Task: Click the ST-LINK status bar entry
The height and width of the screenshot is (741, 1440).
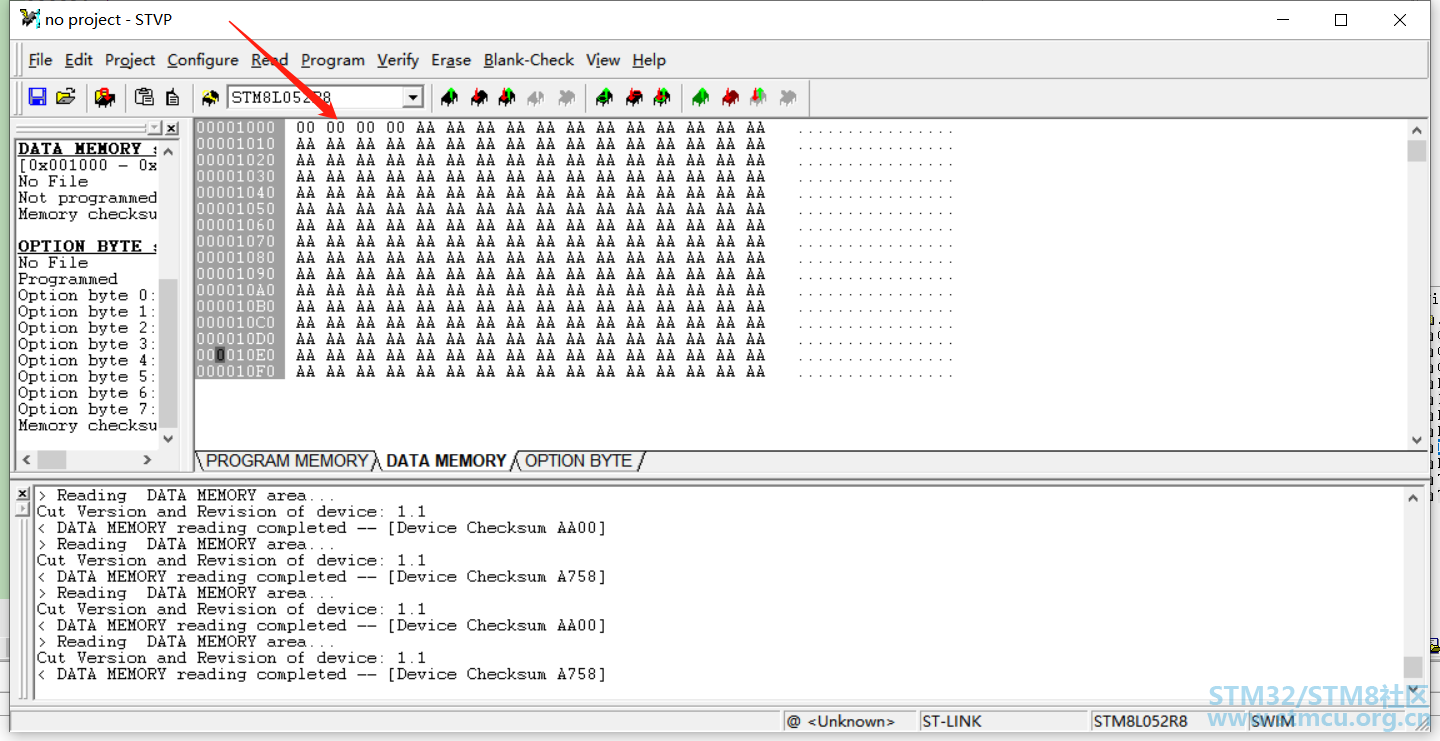Action: click(x=1001, y=721)
